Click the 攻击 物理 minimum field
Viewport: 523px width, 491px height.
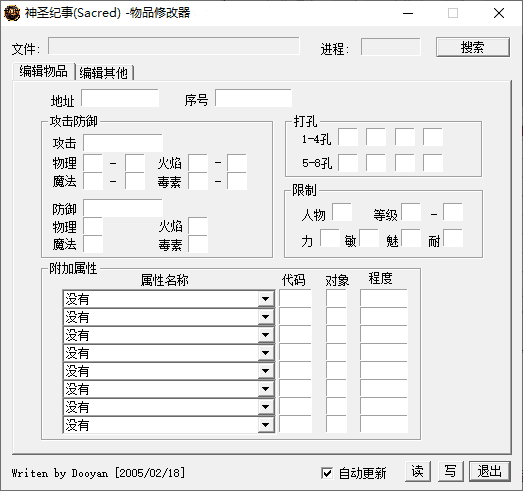click(93, 163)
